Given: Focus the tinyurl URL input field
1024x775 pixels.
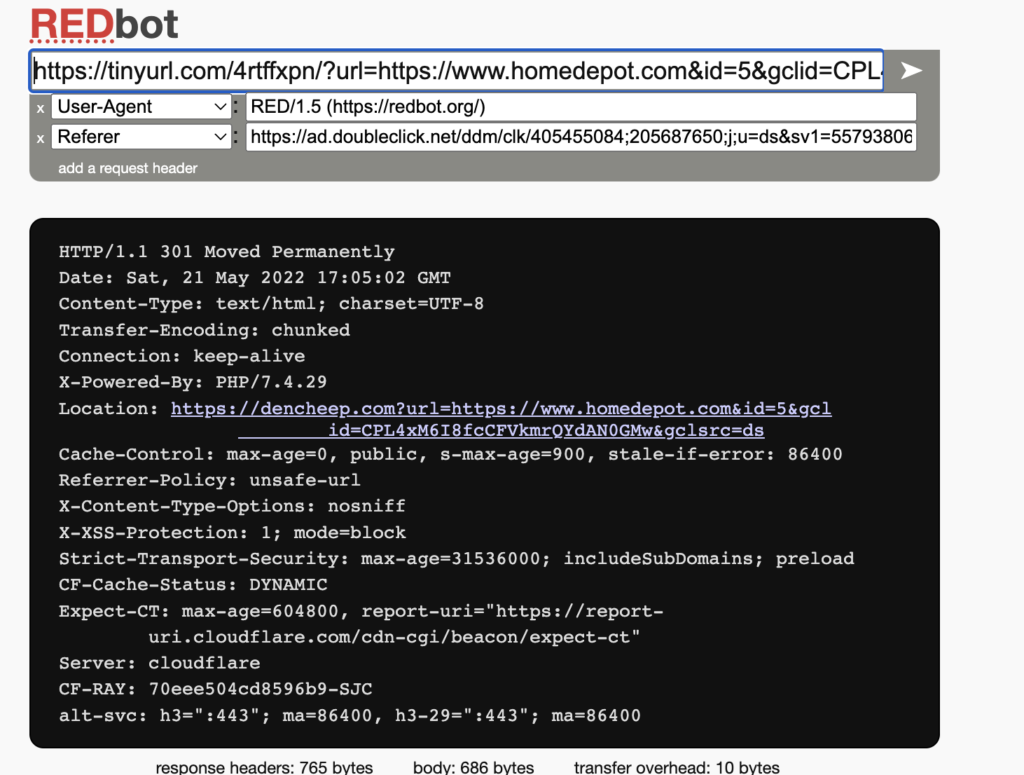Looking at the screenshot, I should (456, 71).
